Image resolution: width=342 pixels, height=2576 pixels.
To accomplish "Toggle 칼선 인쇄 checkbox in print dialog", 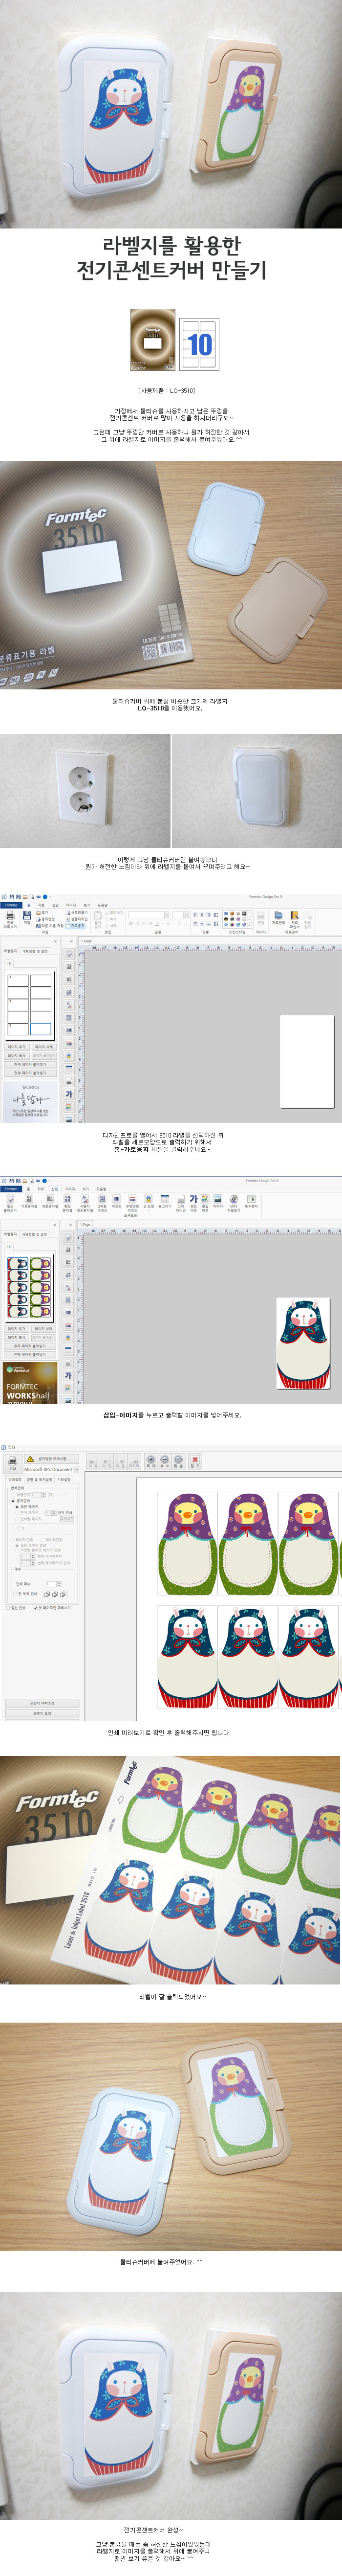I will [8, 1608].
